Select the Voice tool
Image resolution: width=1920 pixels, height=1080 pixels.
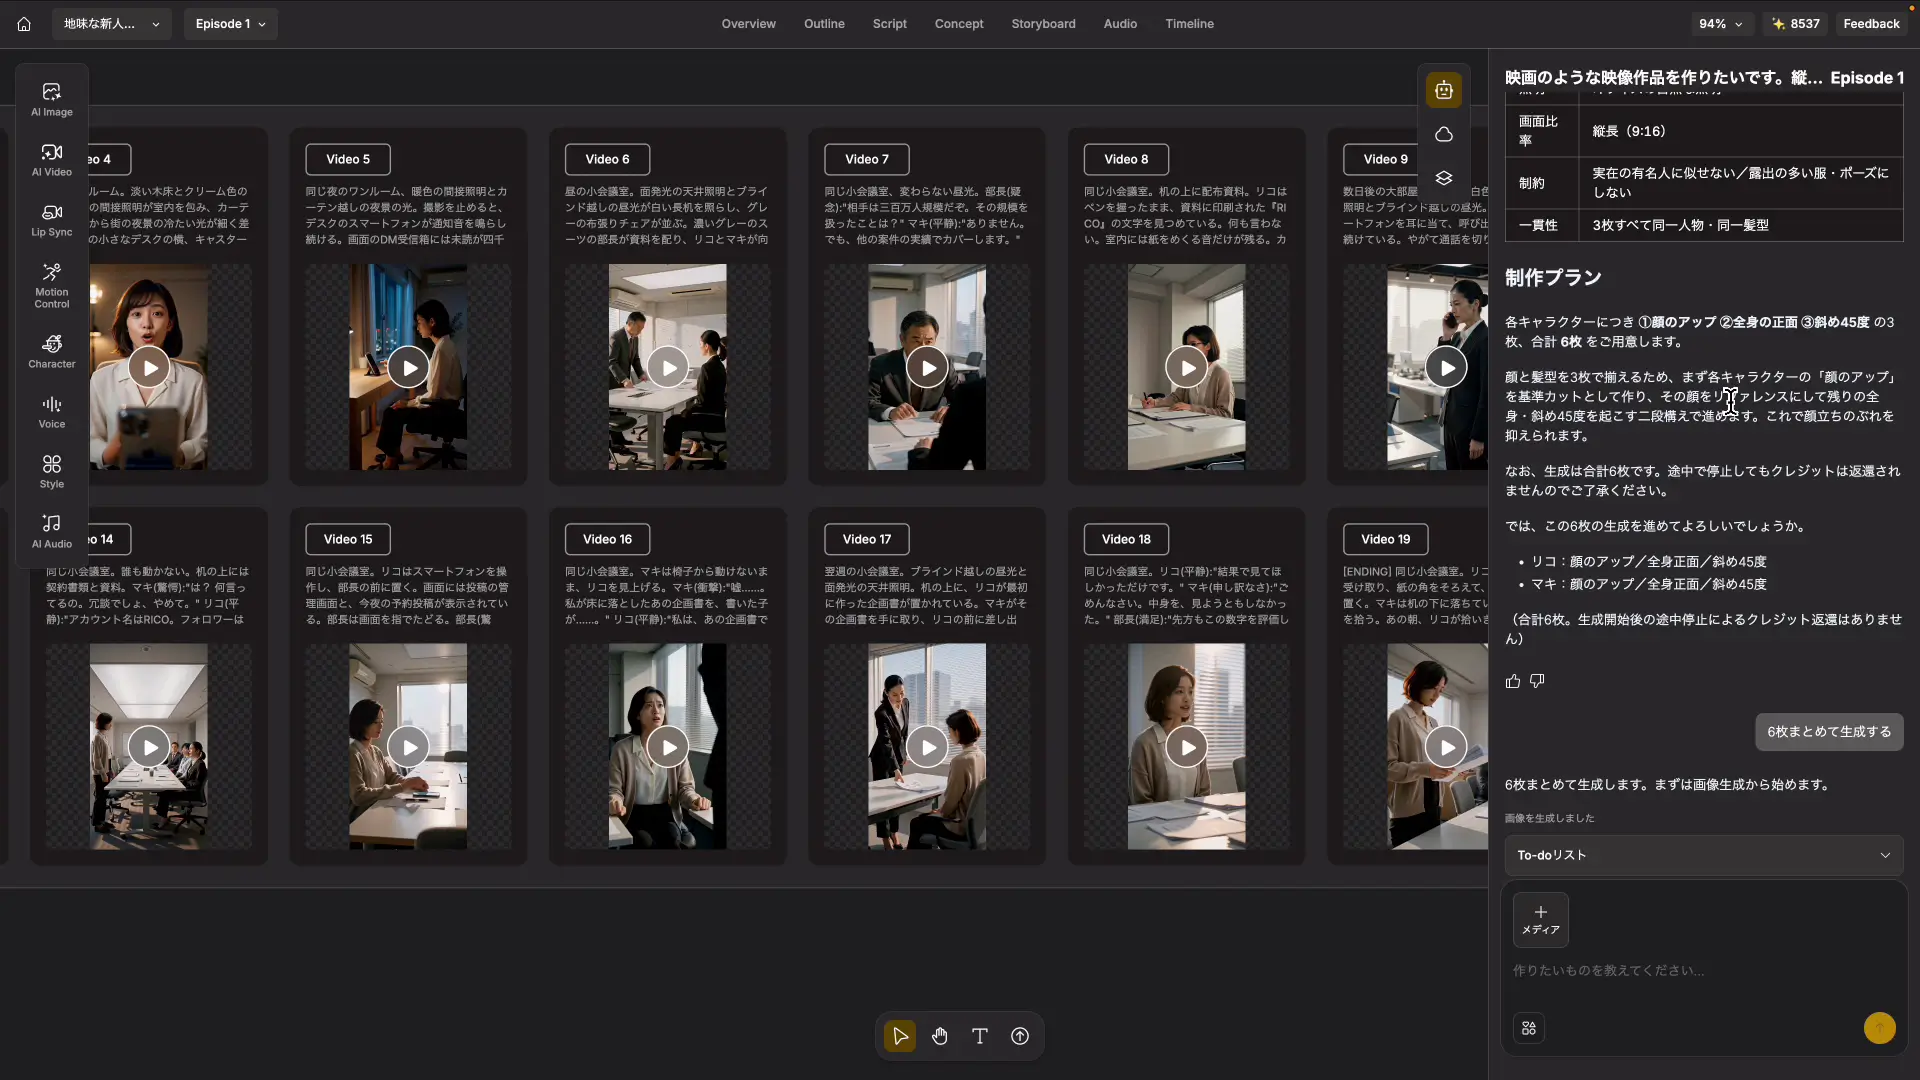(52, 412)
